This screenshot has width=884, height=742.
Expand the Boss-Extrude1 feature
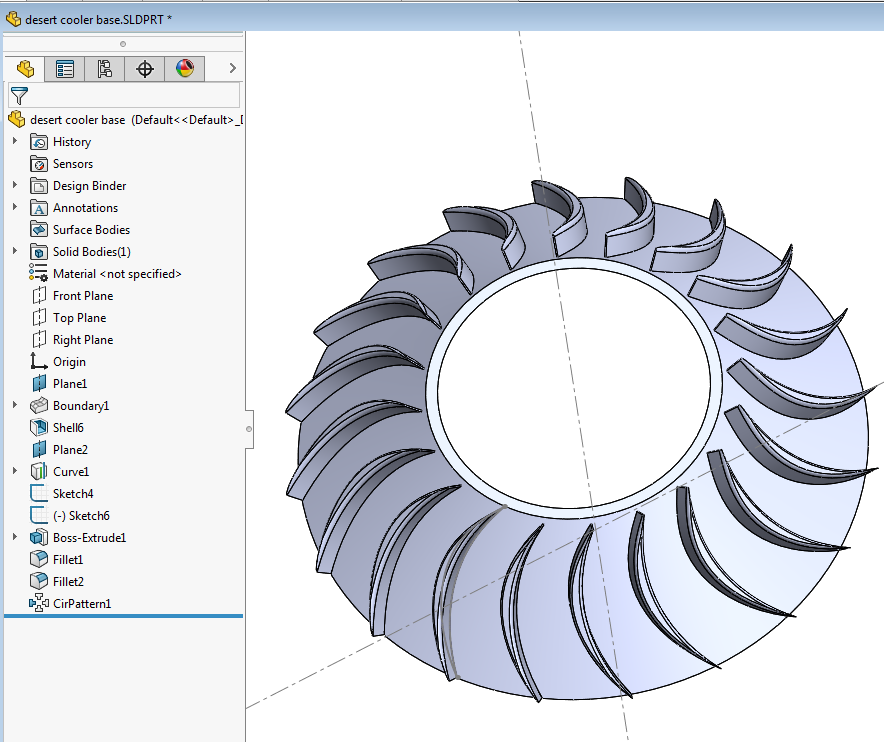(15, 538)
